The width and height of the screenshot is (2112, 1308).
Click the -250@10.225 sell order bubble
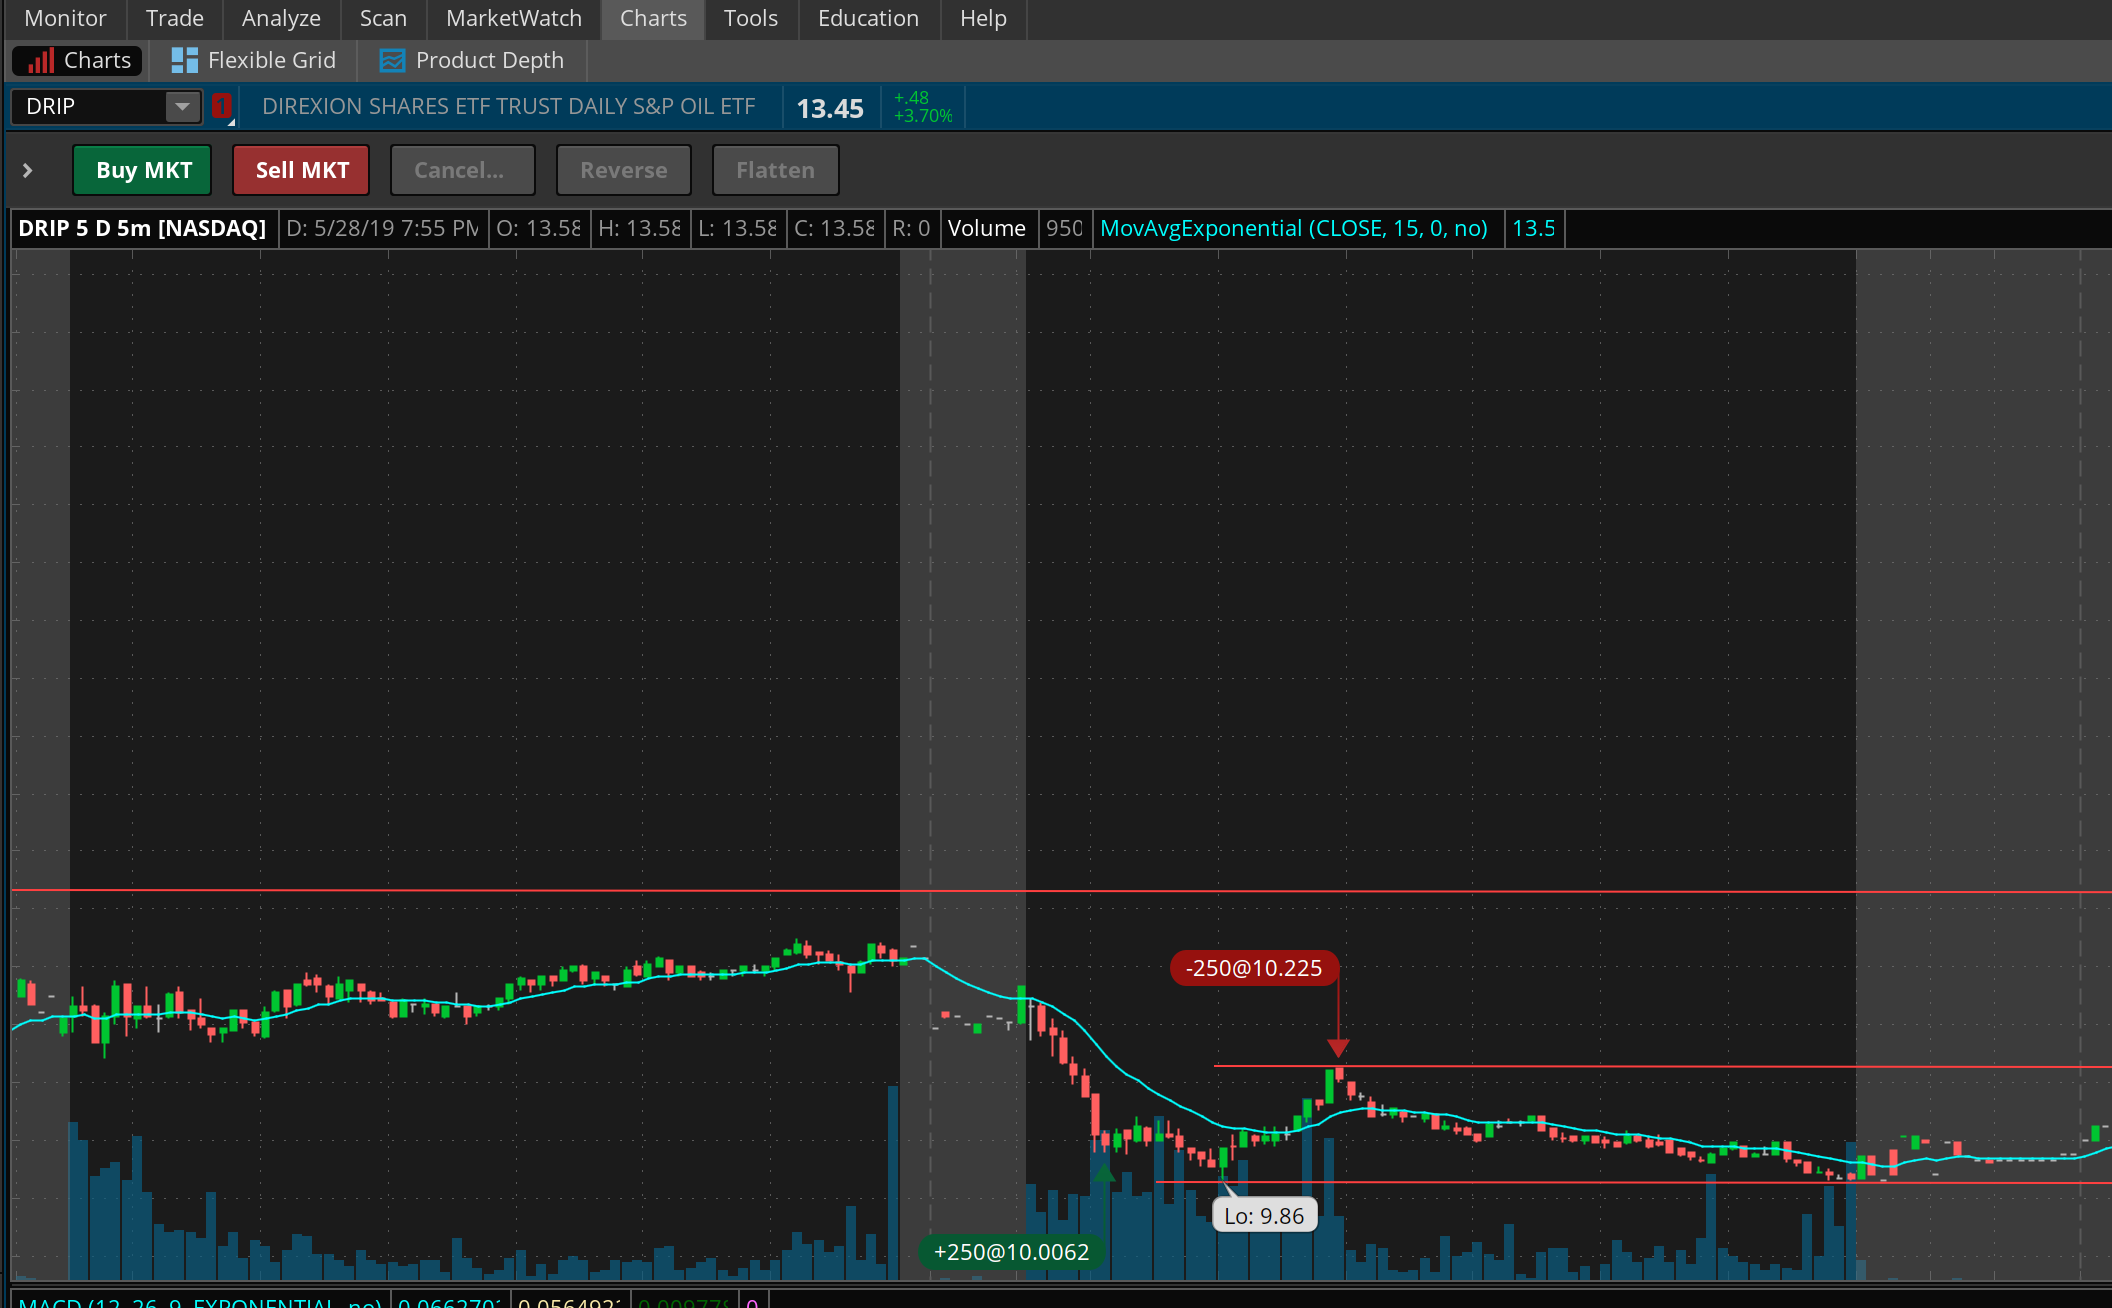(x=1253, y=968)
